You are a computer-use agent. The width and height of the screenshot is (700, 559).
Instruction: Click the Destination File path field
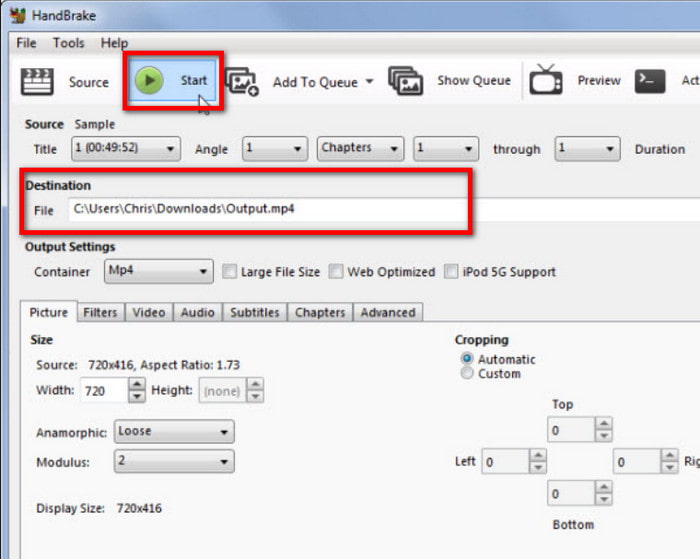[384, 209]
